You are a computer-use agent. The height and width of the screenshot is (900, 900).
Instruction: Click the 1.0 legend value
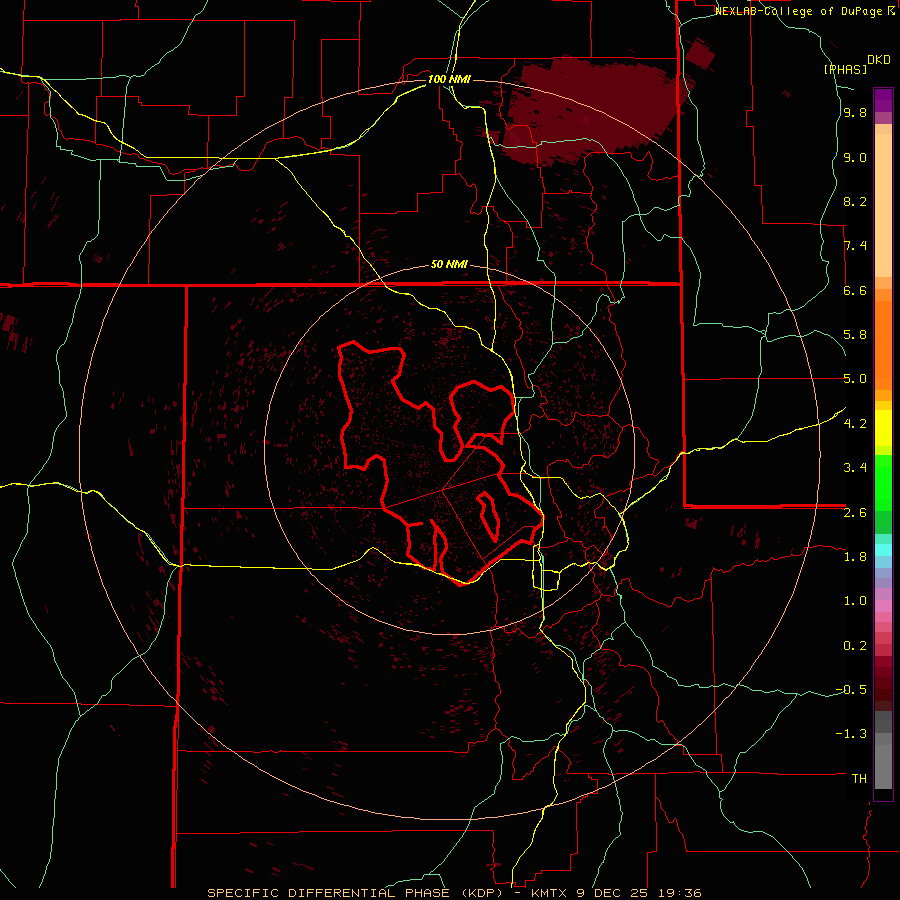[x=855, y=600]
